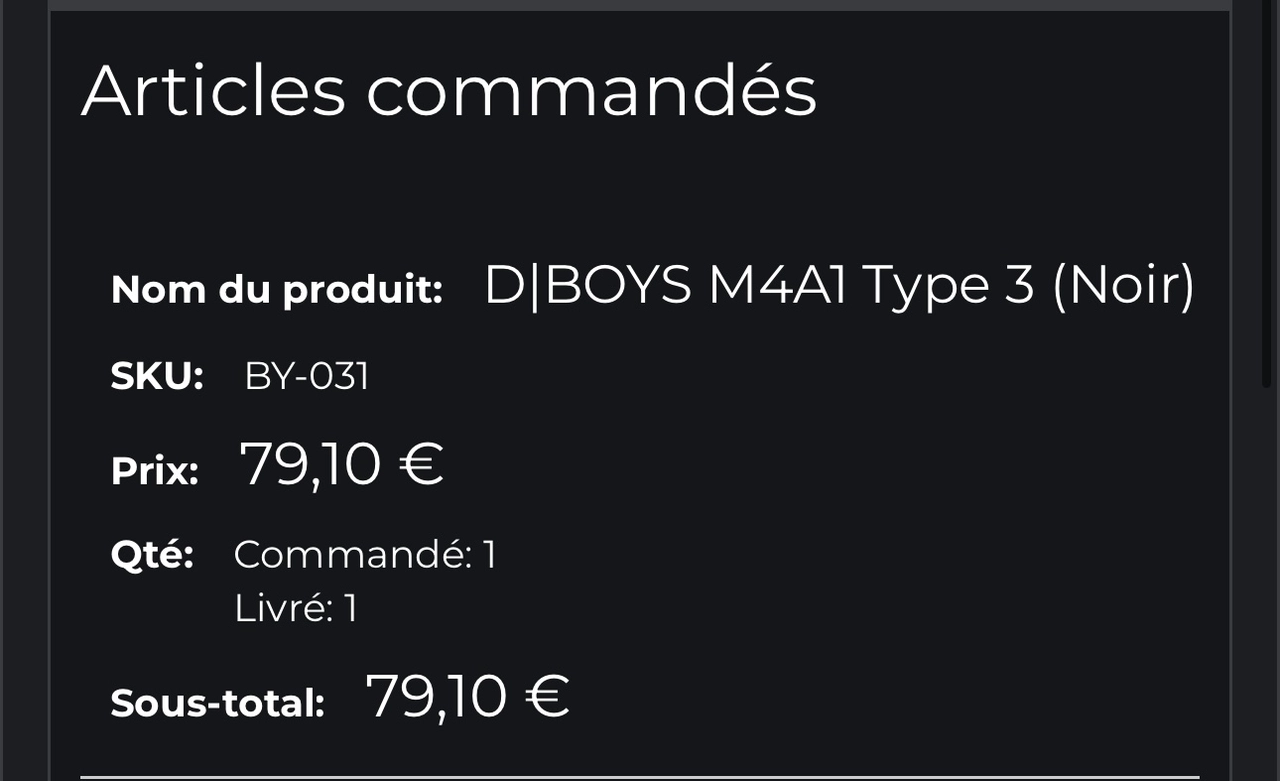Select the "Livré: 1" quantity text
This screenshot has width=1280, height=781.
[295, 608]
